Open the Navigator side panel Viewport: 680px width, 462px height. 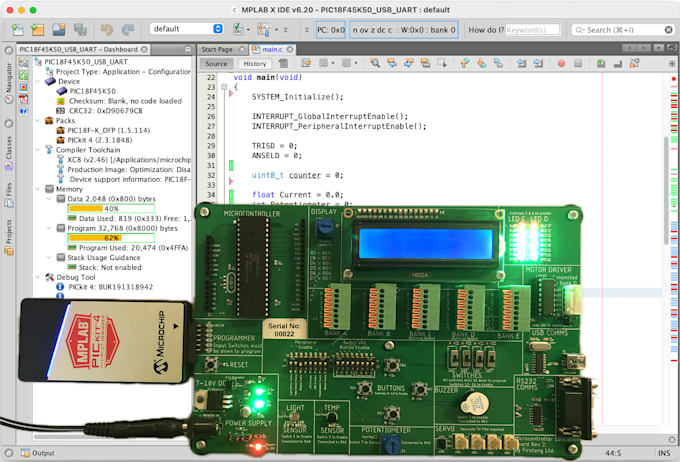click(9, 82)
